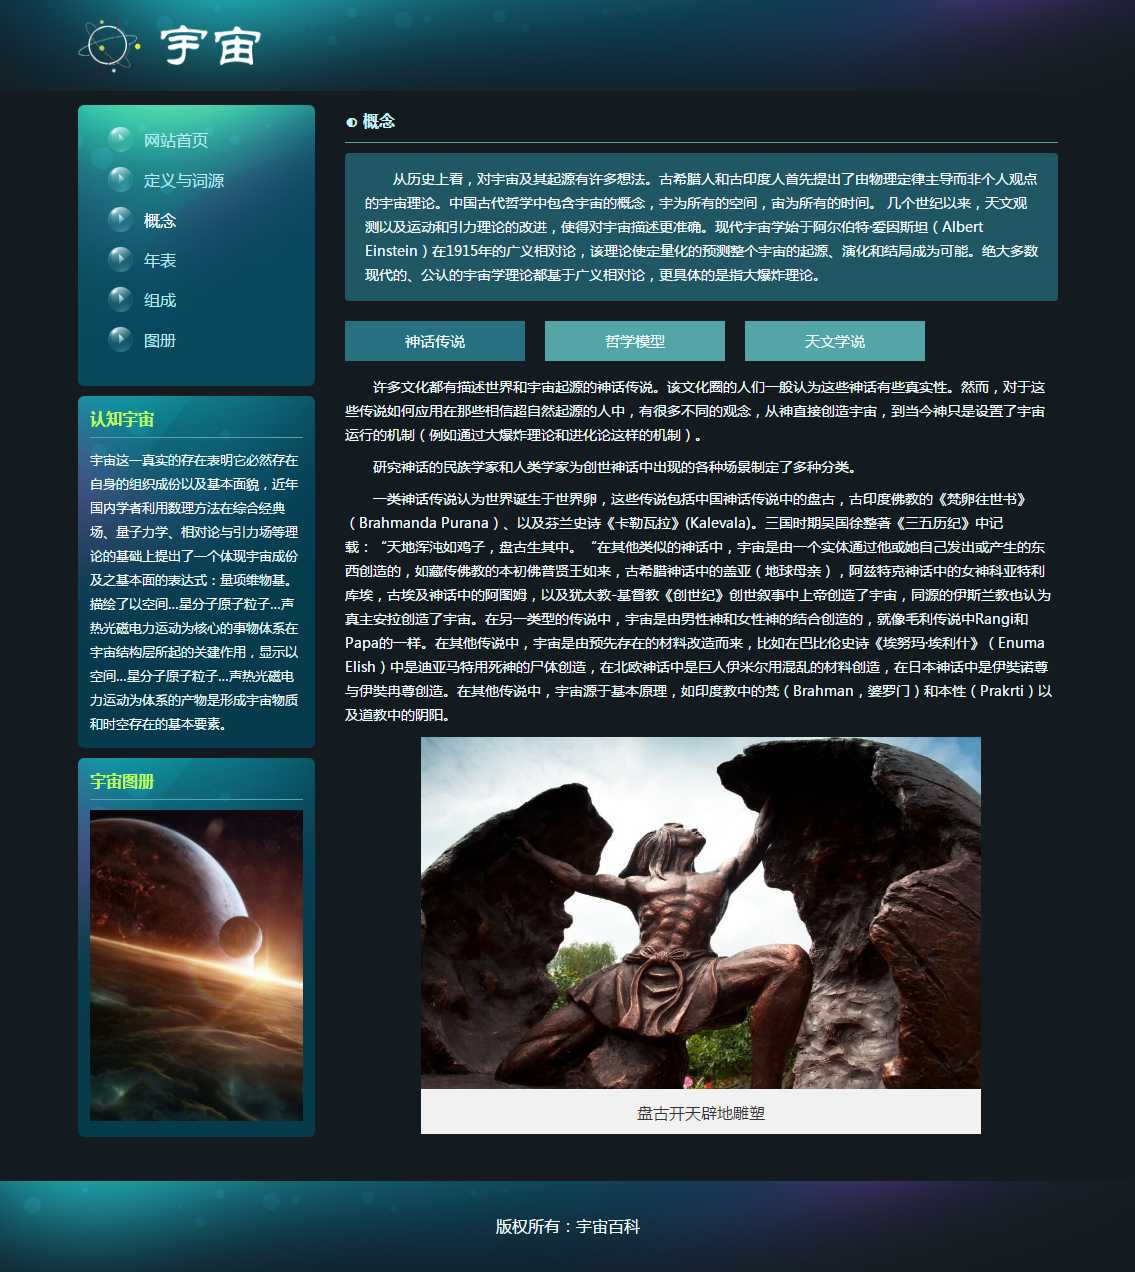Click the sphere icon beside 定义与词源
The image size is (1135, 1272).
(120, 180)
